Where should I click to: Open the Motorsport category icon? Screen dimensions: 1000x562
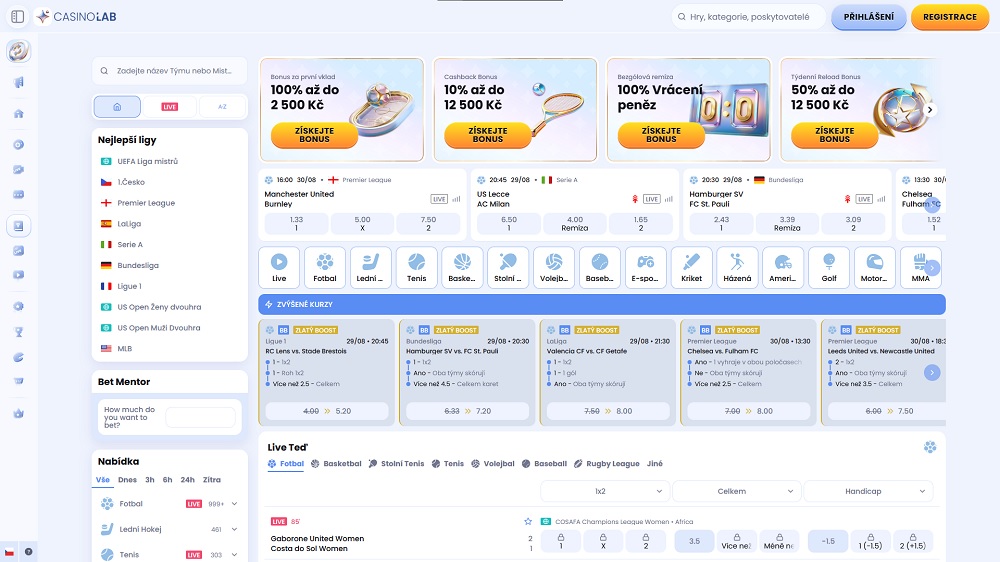tap(874, 267)
